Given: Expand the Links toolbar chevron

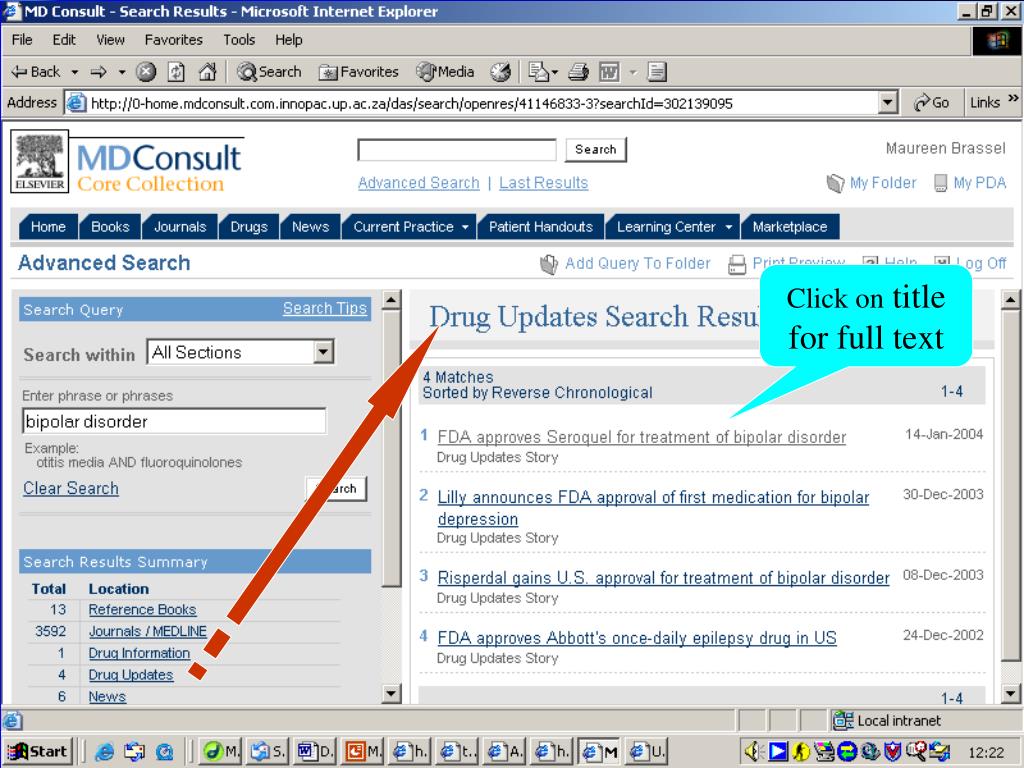Looking at the screenshot, I should [x=1013, y=99].
